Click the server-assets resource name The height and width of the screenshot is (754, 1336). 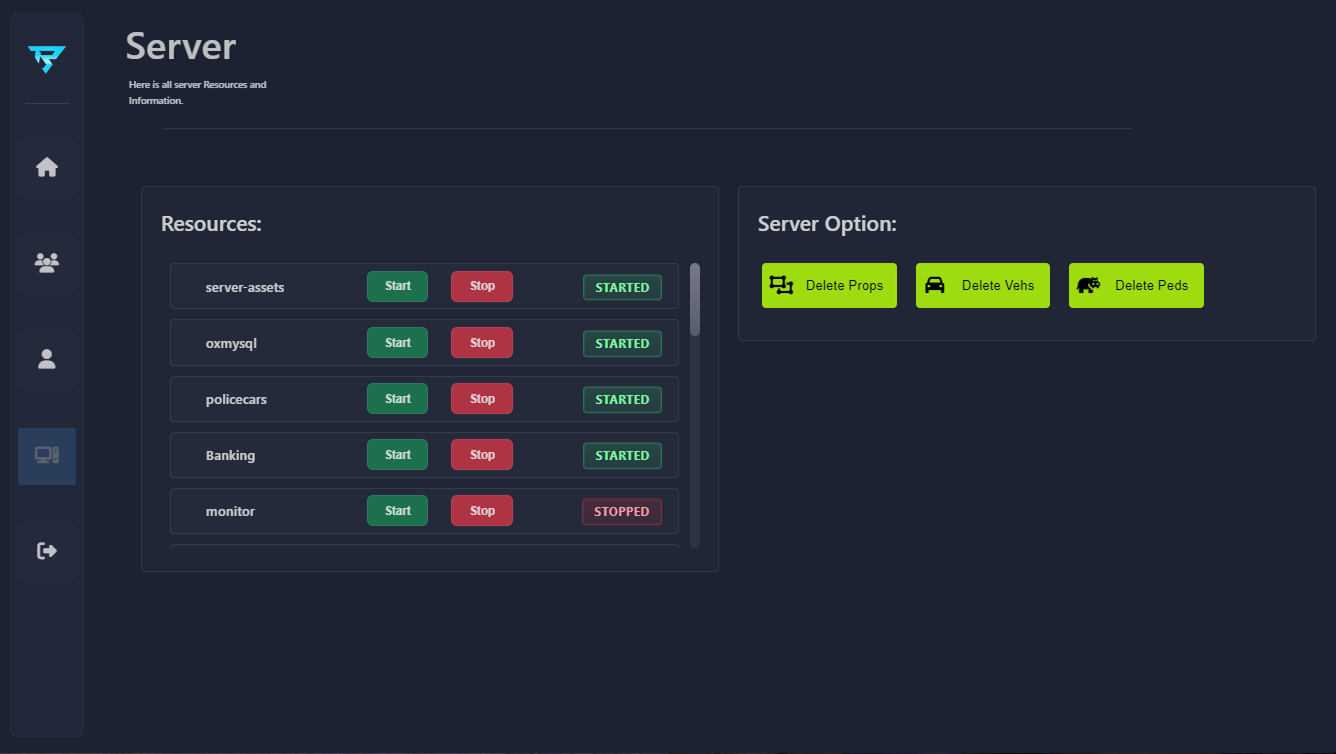[245, 287]
